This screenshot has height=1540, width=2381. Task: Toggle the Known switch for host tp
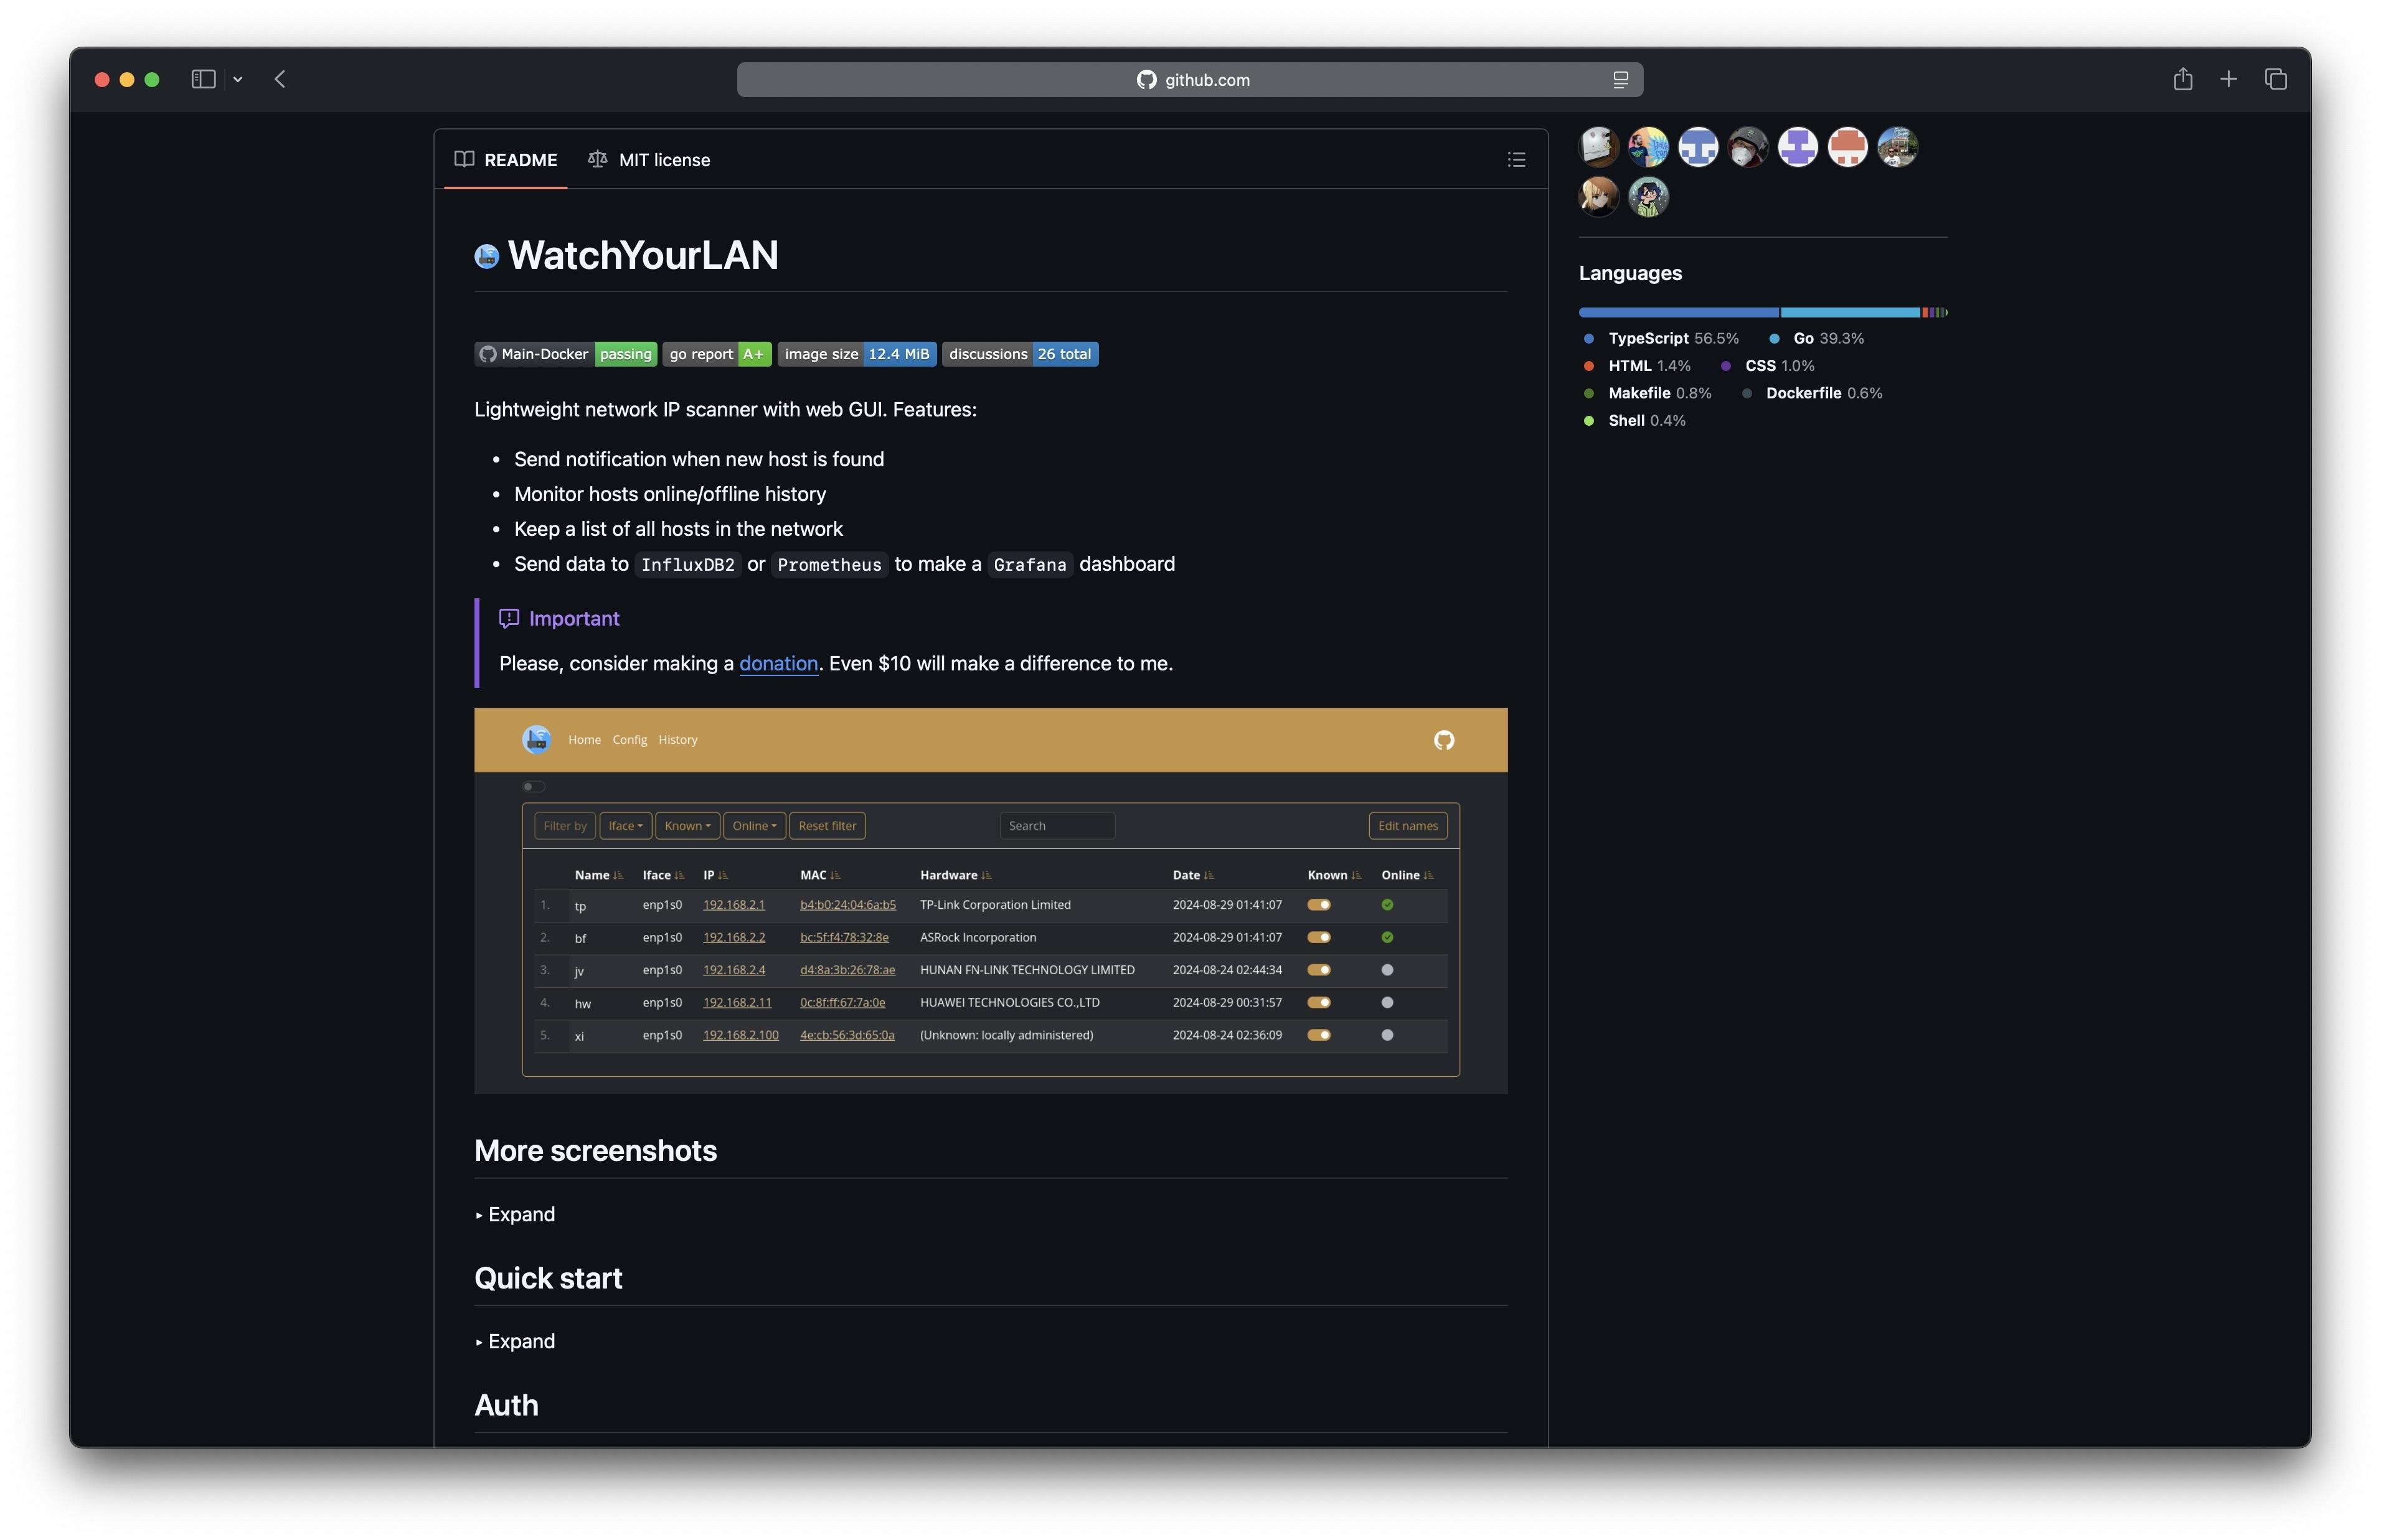click(x=1318, y=905)
